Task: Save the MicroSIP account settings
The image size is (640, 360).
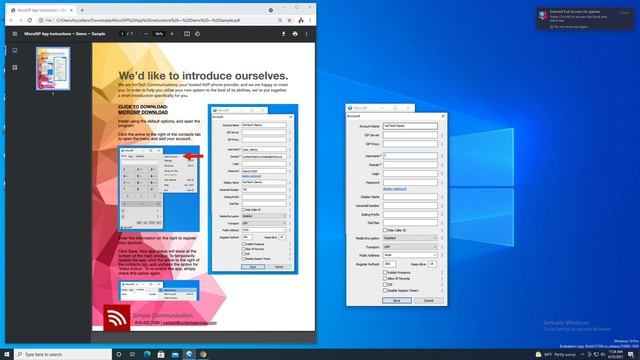Action: point(397,300)
